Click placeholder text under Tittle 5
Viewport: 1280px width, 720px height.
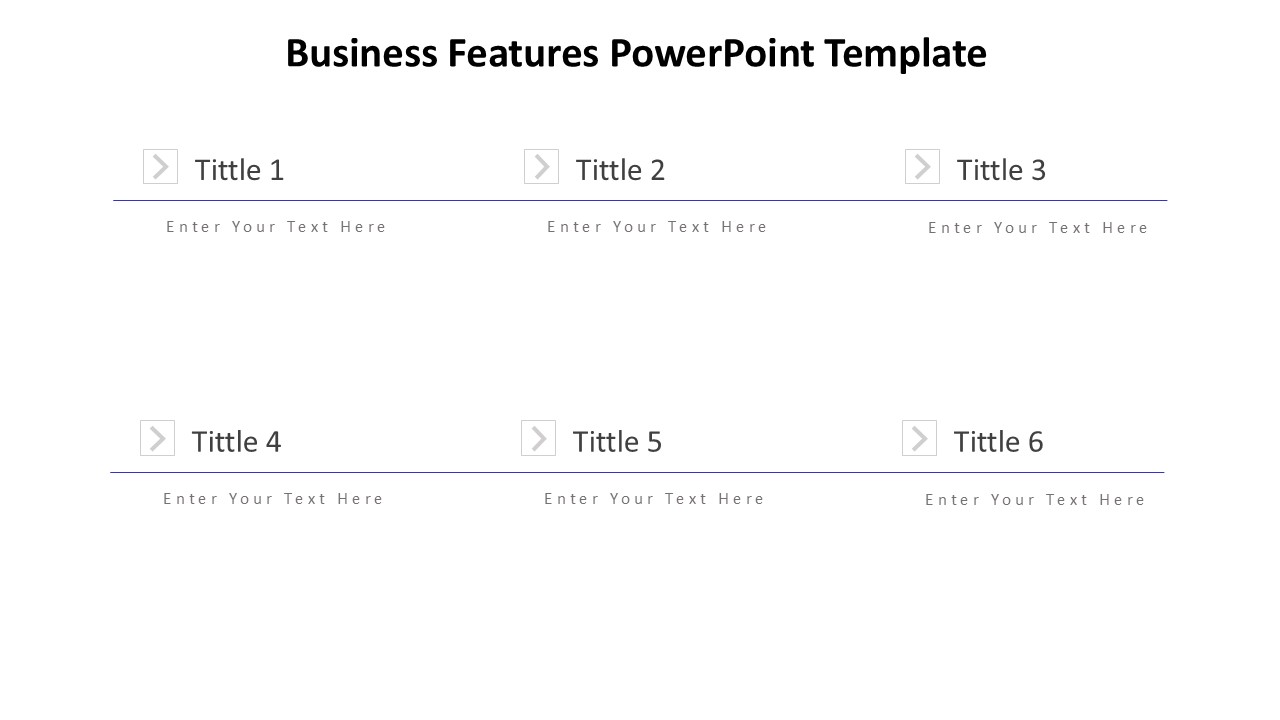click(655, 499)
